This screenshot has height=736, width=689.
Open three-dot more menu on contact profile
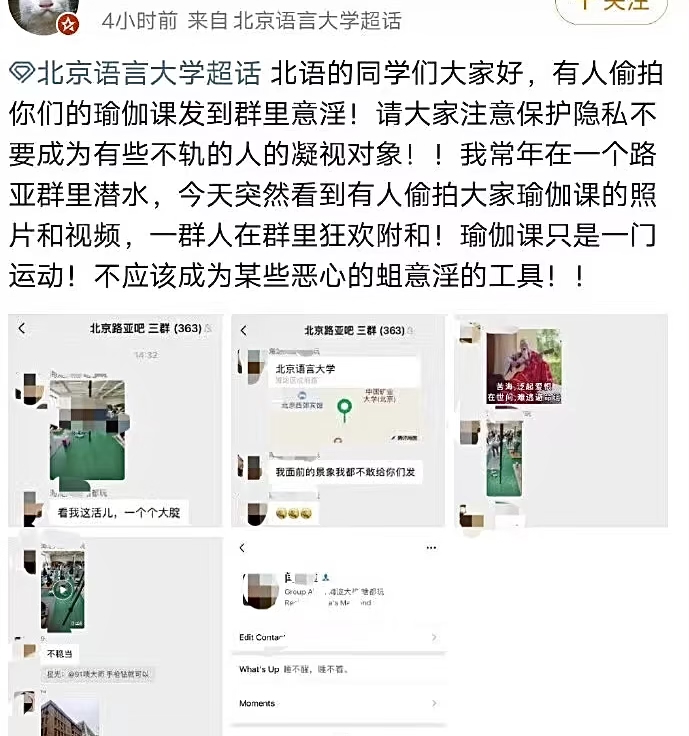[x=431, y=548]
